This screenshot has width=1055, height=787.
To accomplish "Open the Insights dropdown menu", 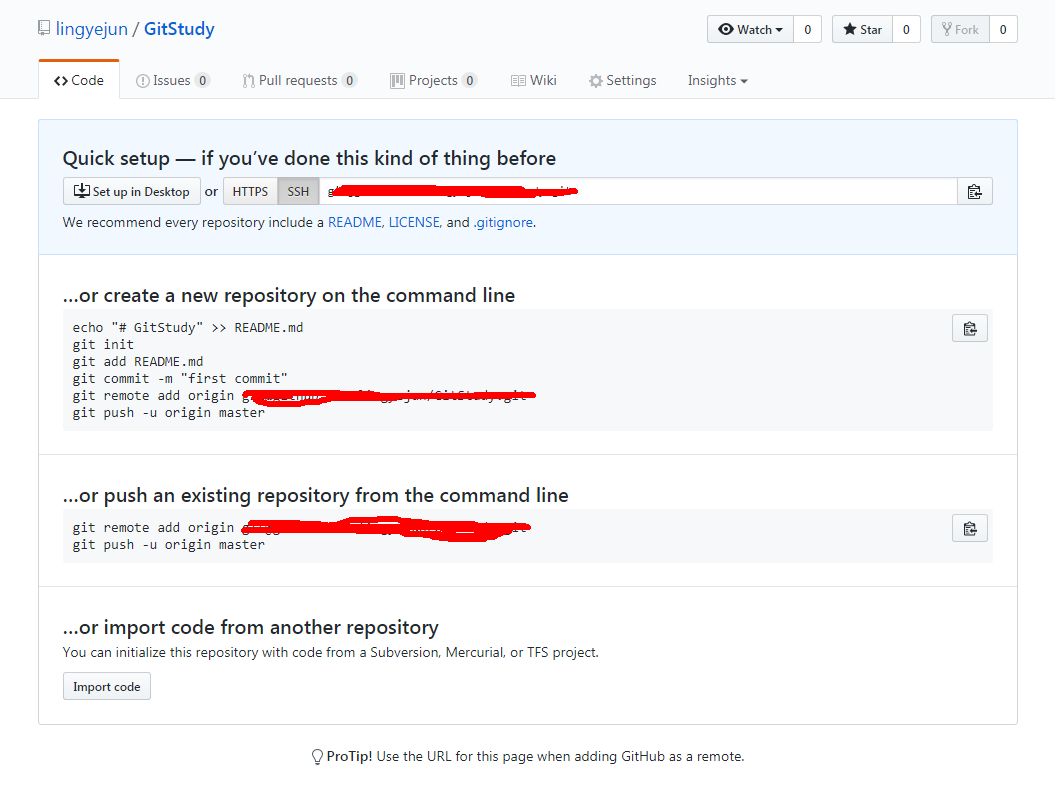I will [x=717, y=81].
